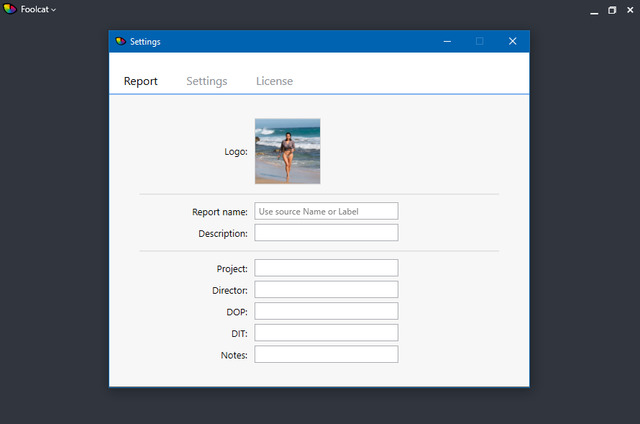
Task: Open the Settings tab
Action: tap(206, 81)
